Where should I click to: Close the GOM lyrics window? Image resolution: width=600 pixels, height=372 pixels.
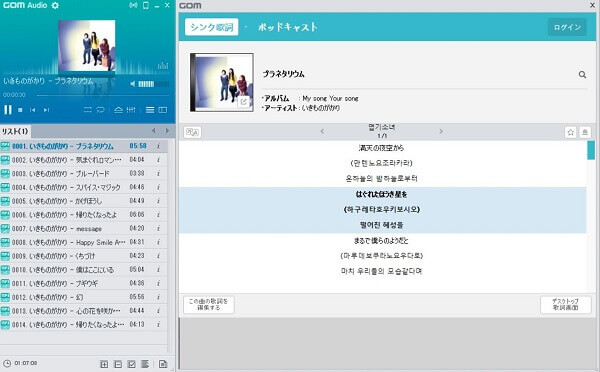(592, 5)
